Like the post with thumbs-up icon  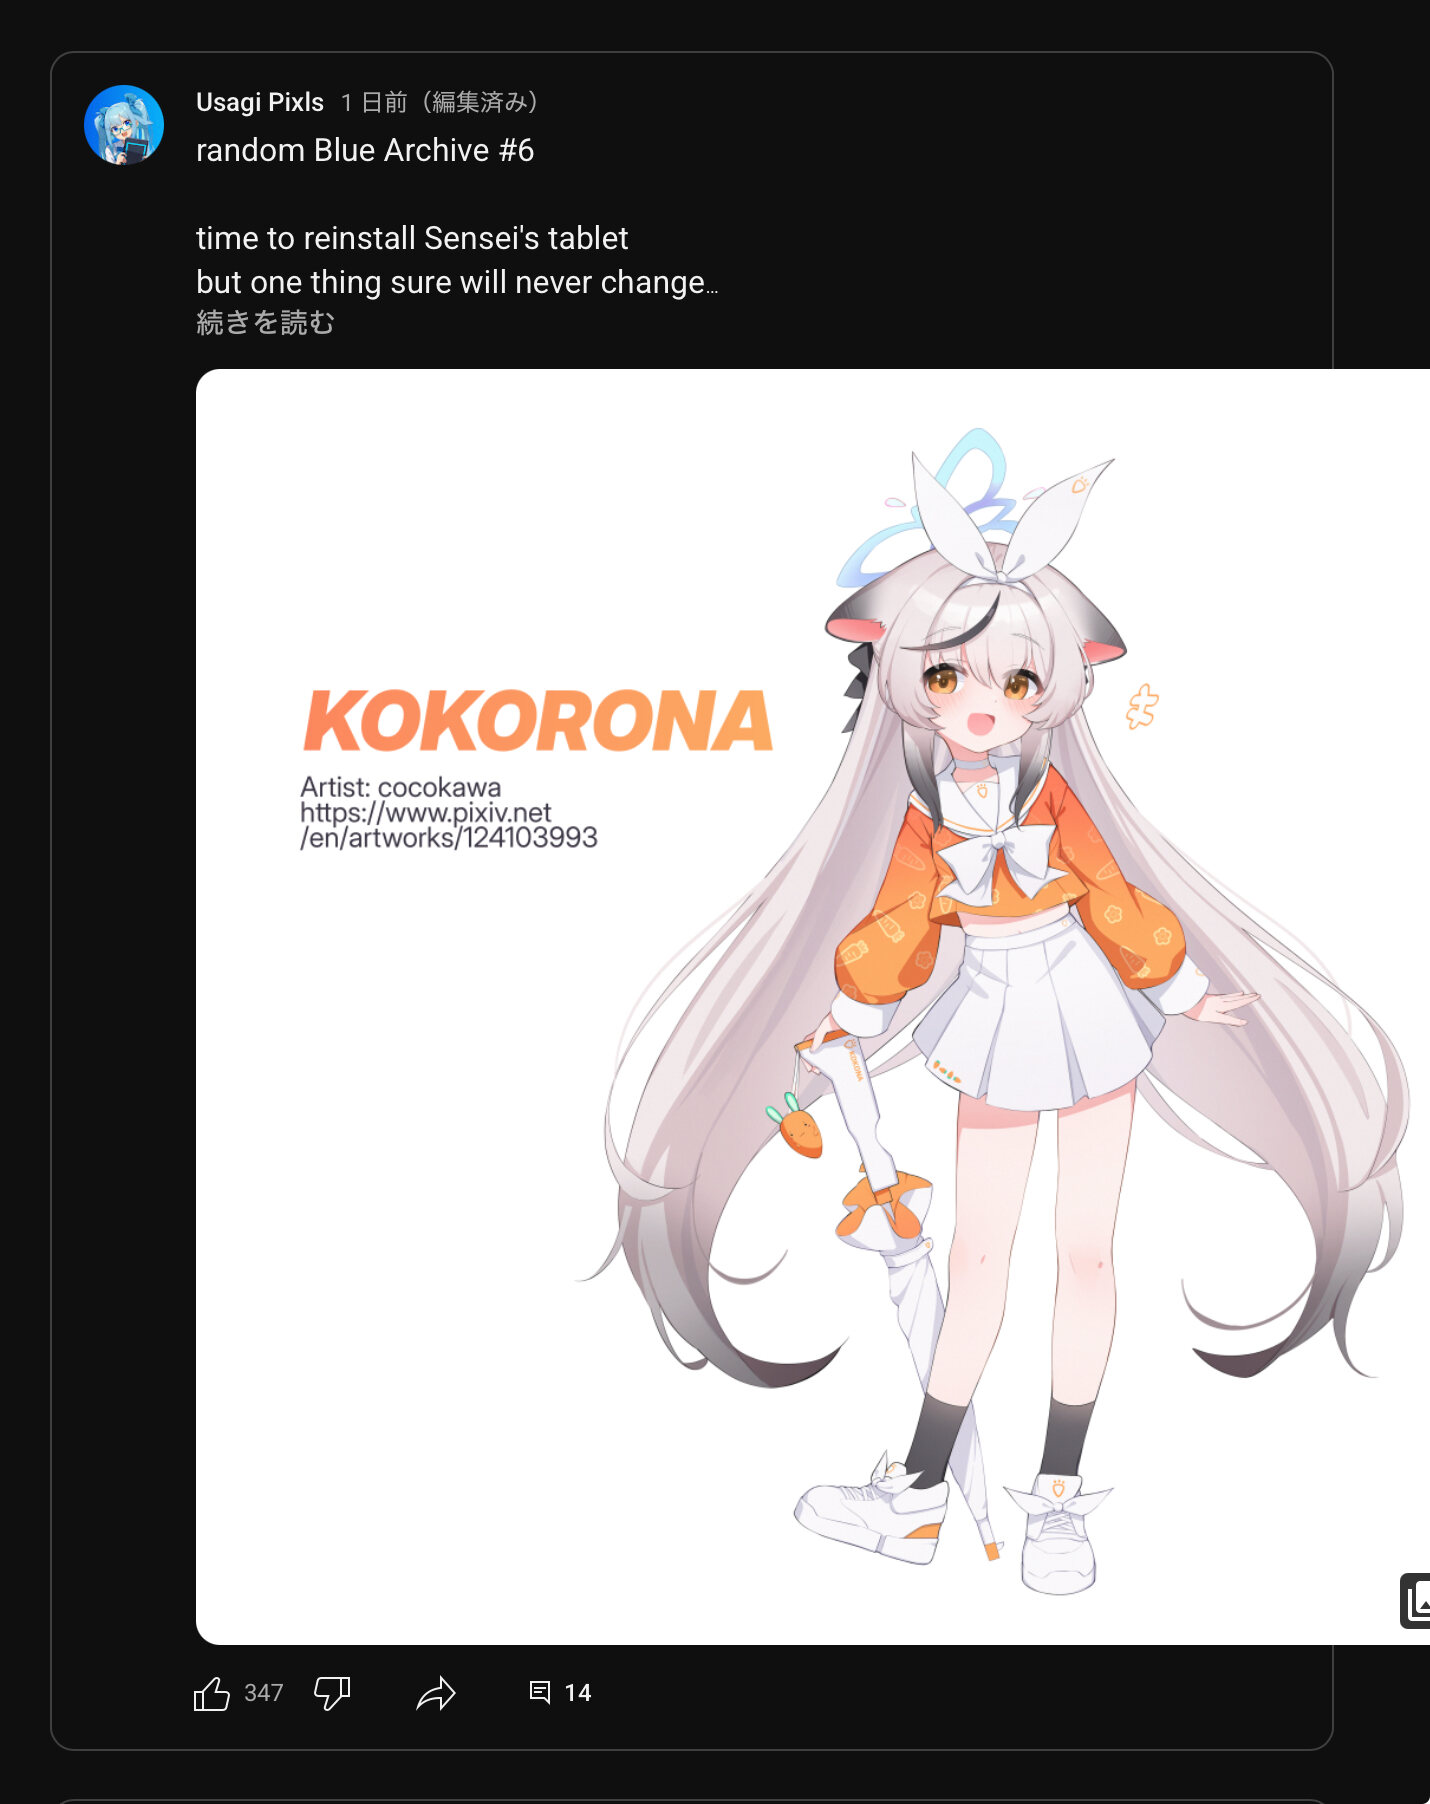(212, 1693)
